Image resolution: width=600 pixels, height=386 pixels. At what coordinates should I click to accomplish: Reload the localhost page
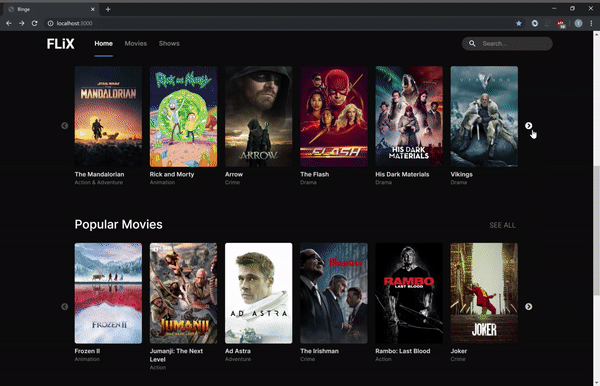34,23
